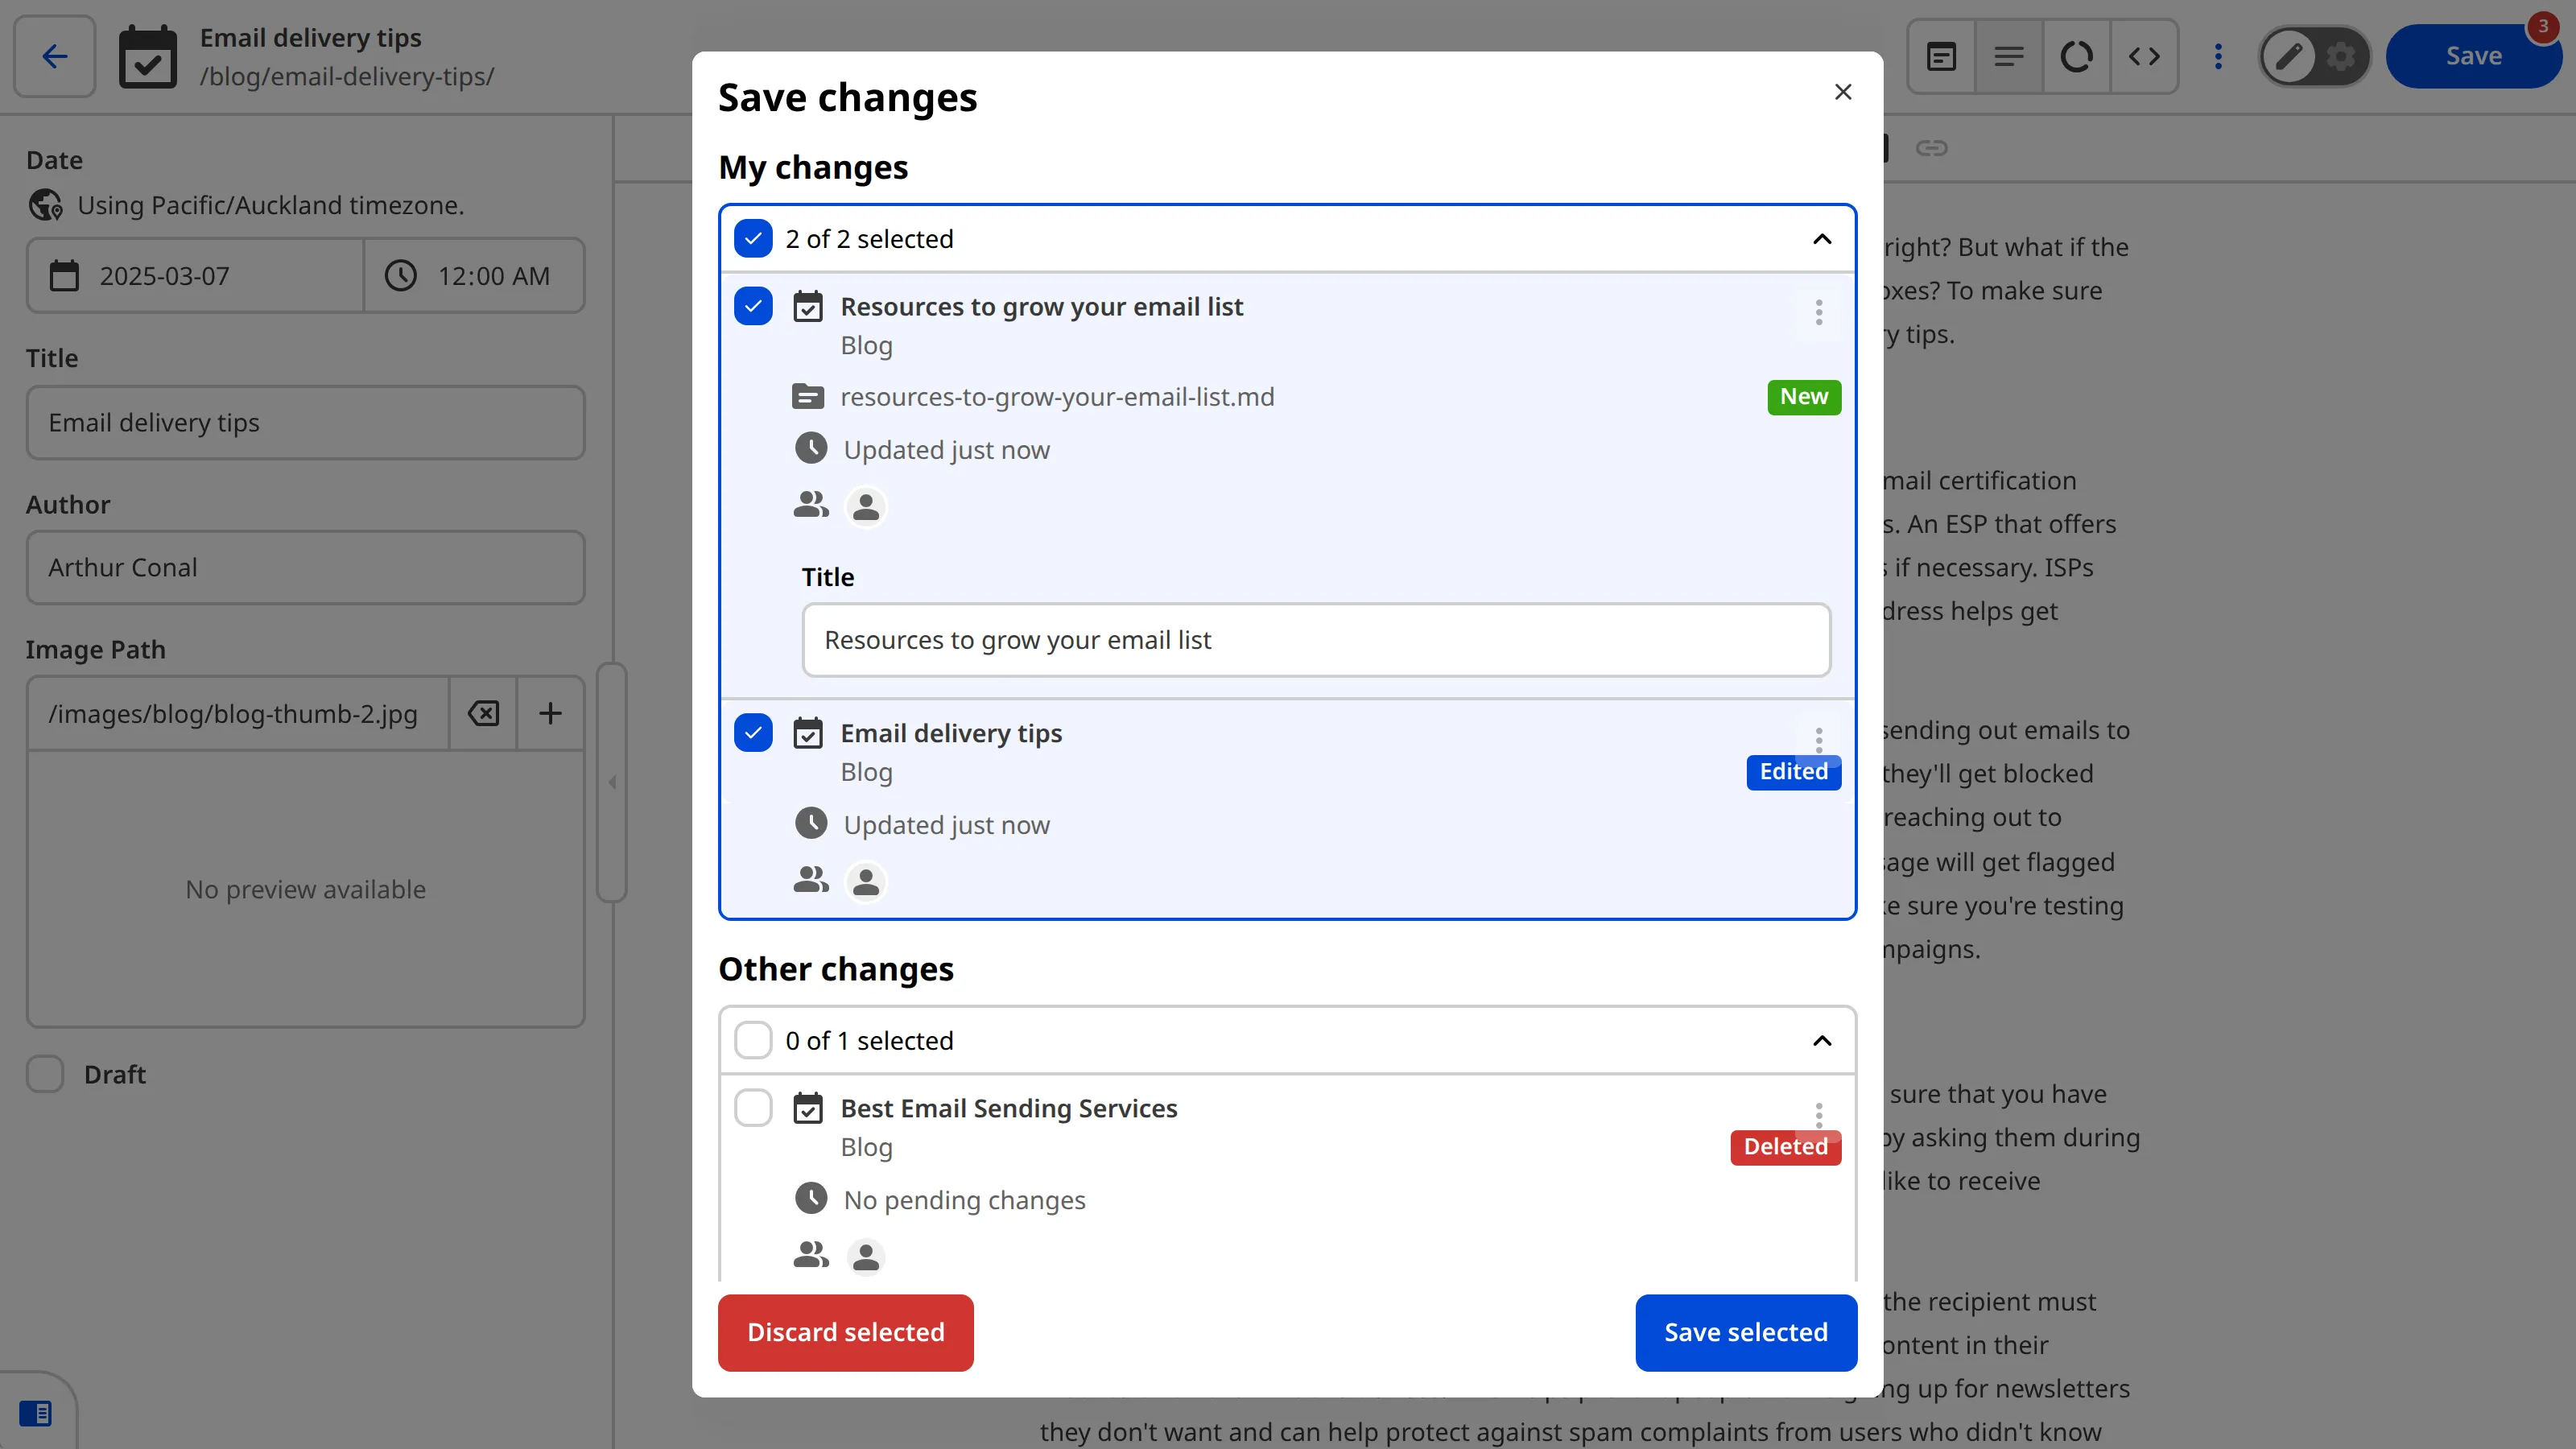Click the No preview available image area
The image size is (2576, 1449).
[306, 889]
